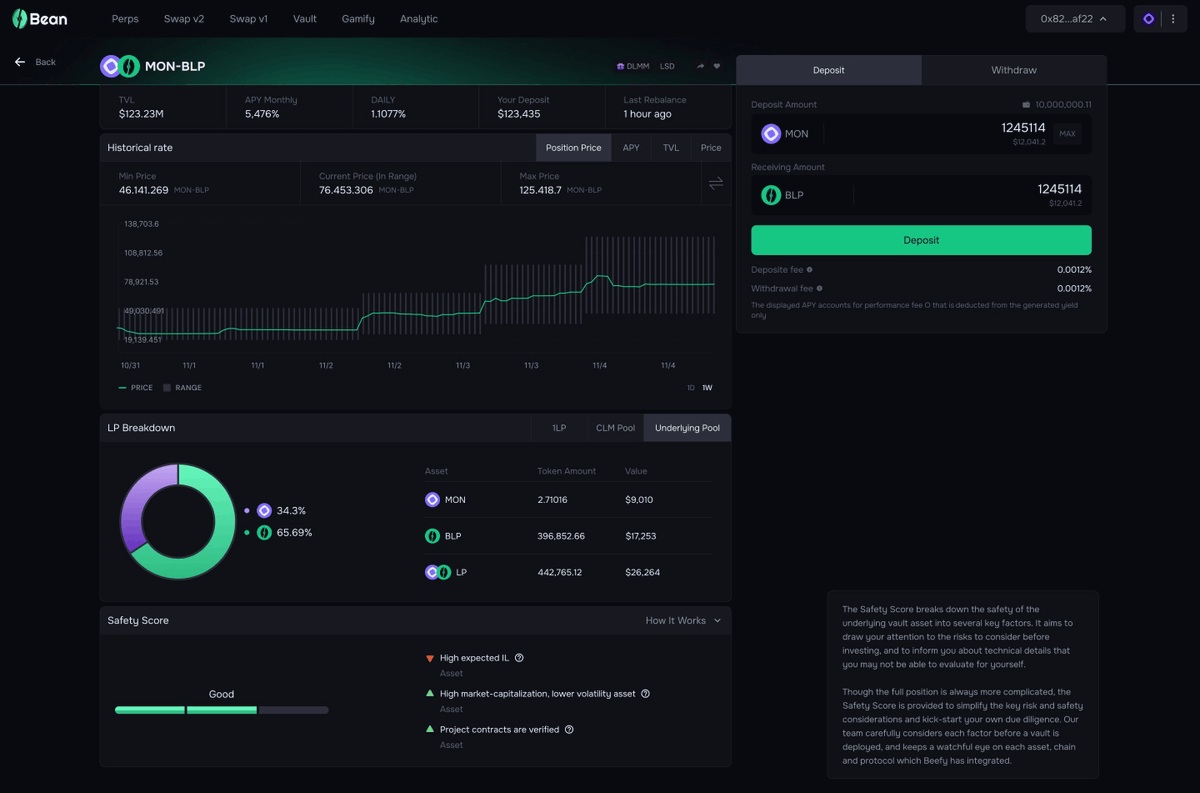This screenshot has height=793, width=1200.
Task: Favorite the vault with heart icon
Action: click(717, 66)
